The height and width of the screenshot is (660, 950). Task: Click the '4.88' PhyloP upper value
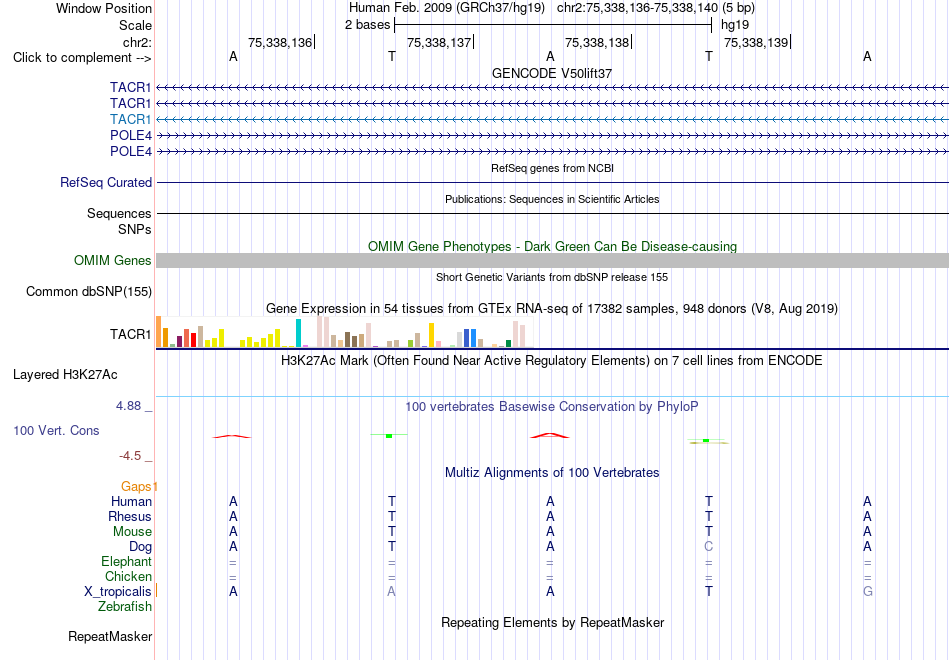pyautogui.click(x=128, y=406)
